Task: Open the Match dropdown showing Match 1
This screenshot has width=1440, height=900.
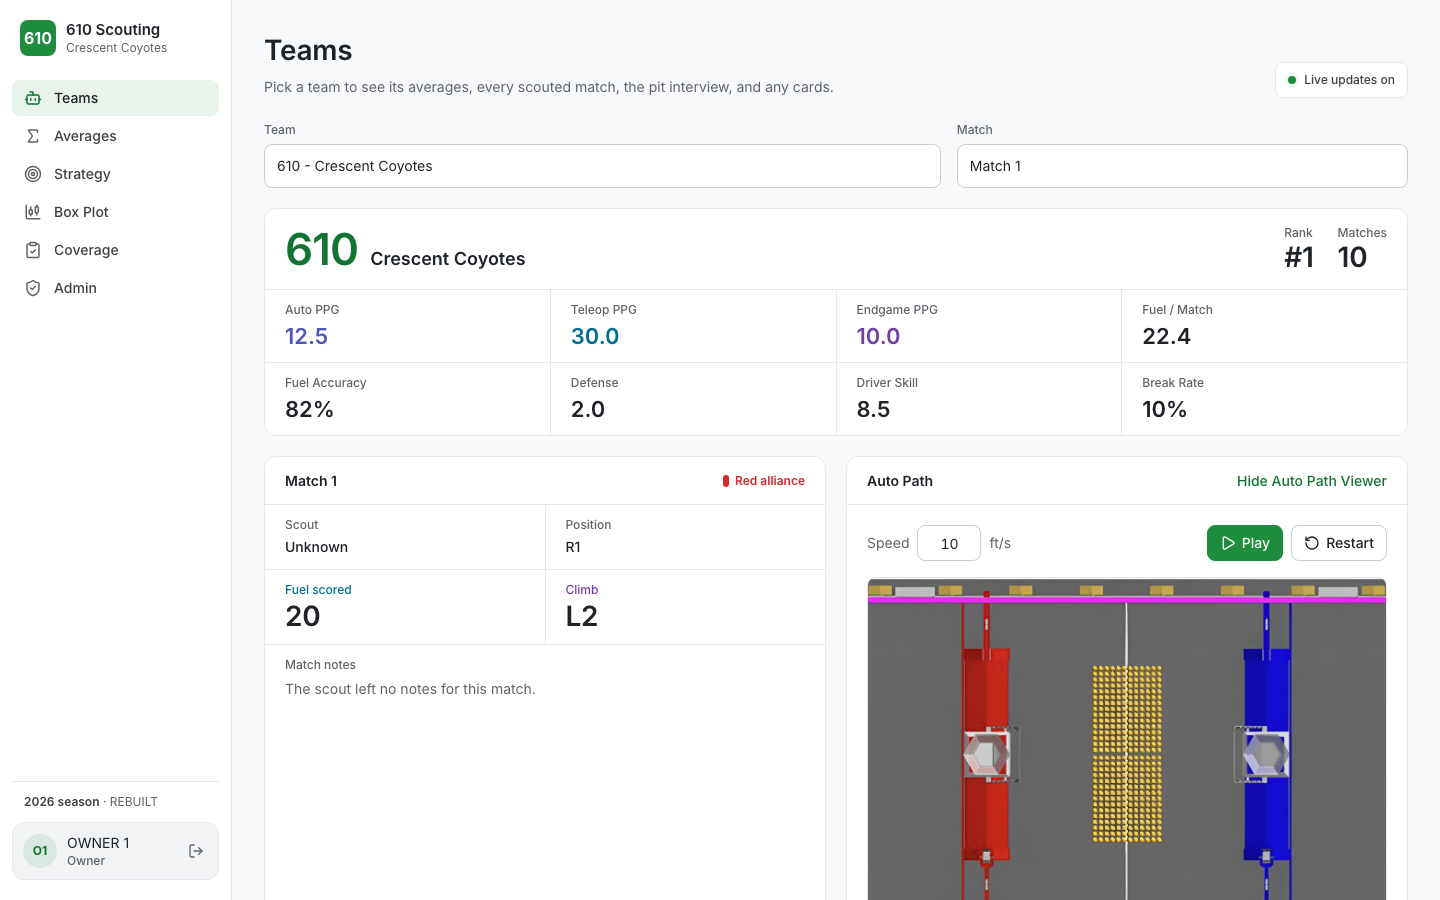Action: click(x=1182, y=166)
